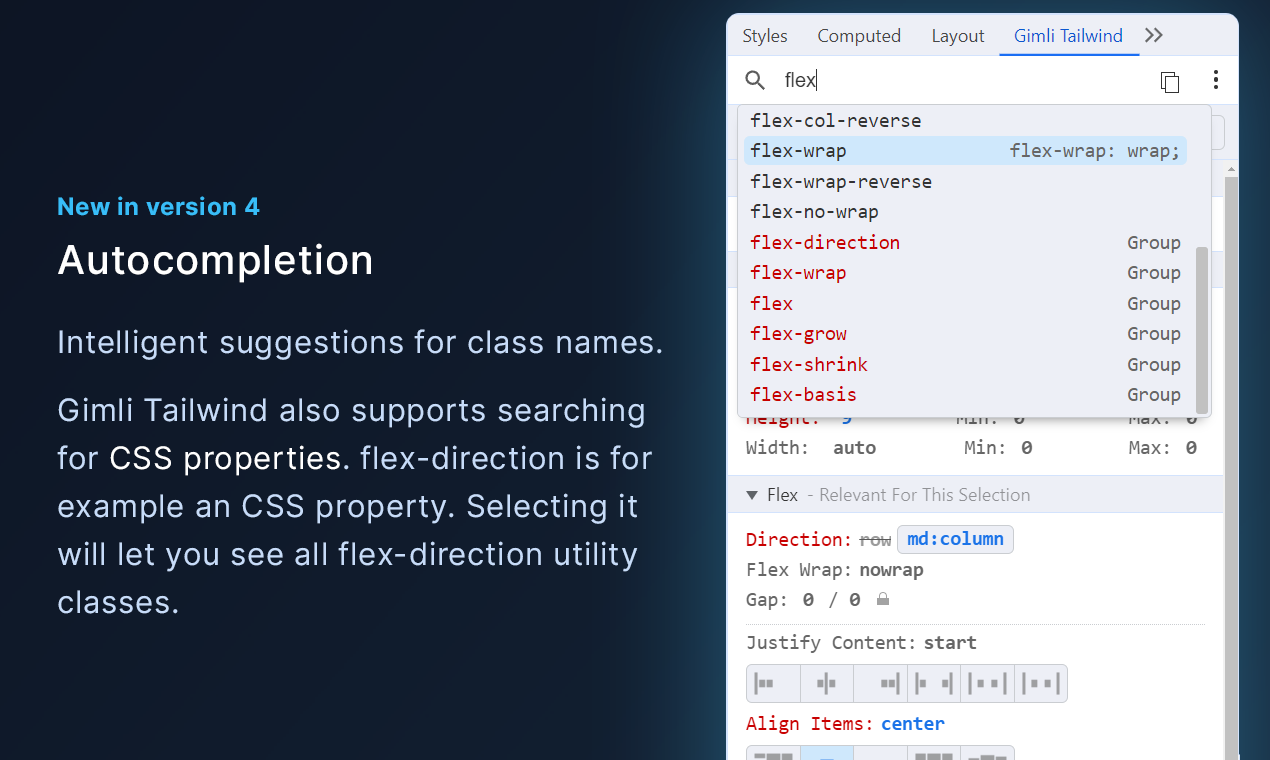Image resolution: width=1270 pixels, height=760 pixels.
Task: Set justify content to space-around icon
Action: point(988,684)
